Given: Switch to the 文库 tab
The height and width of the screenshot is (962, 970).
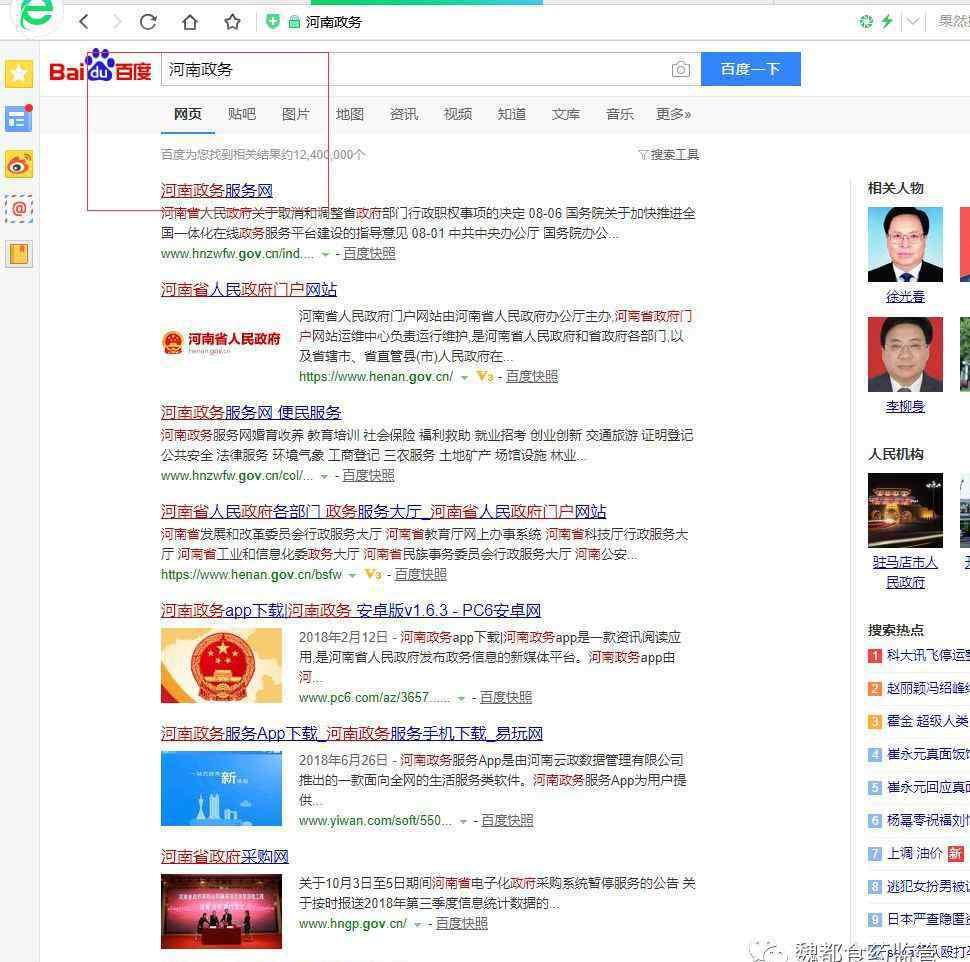Looking at the screenshot, I should pos(565,114).
